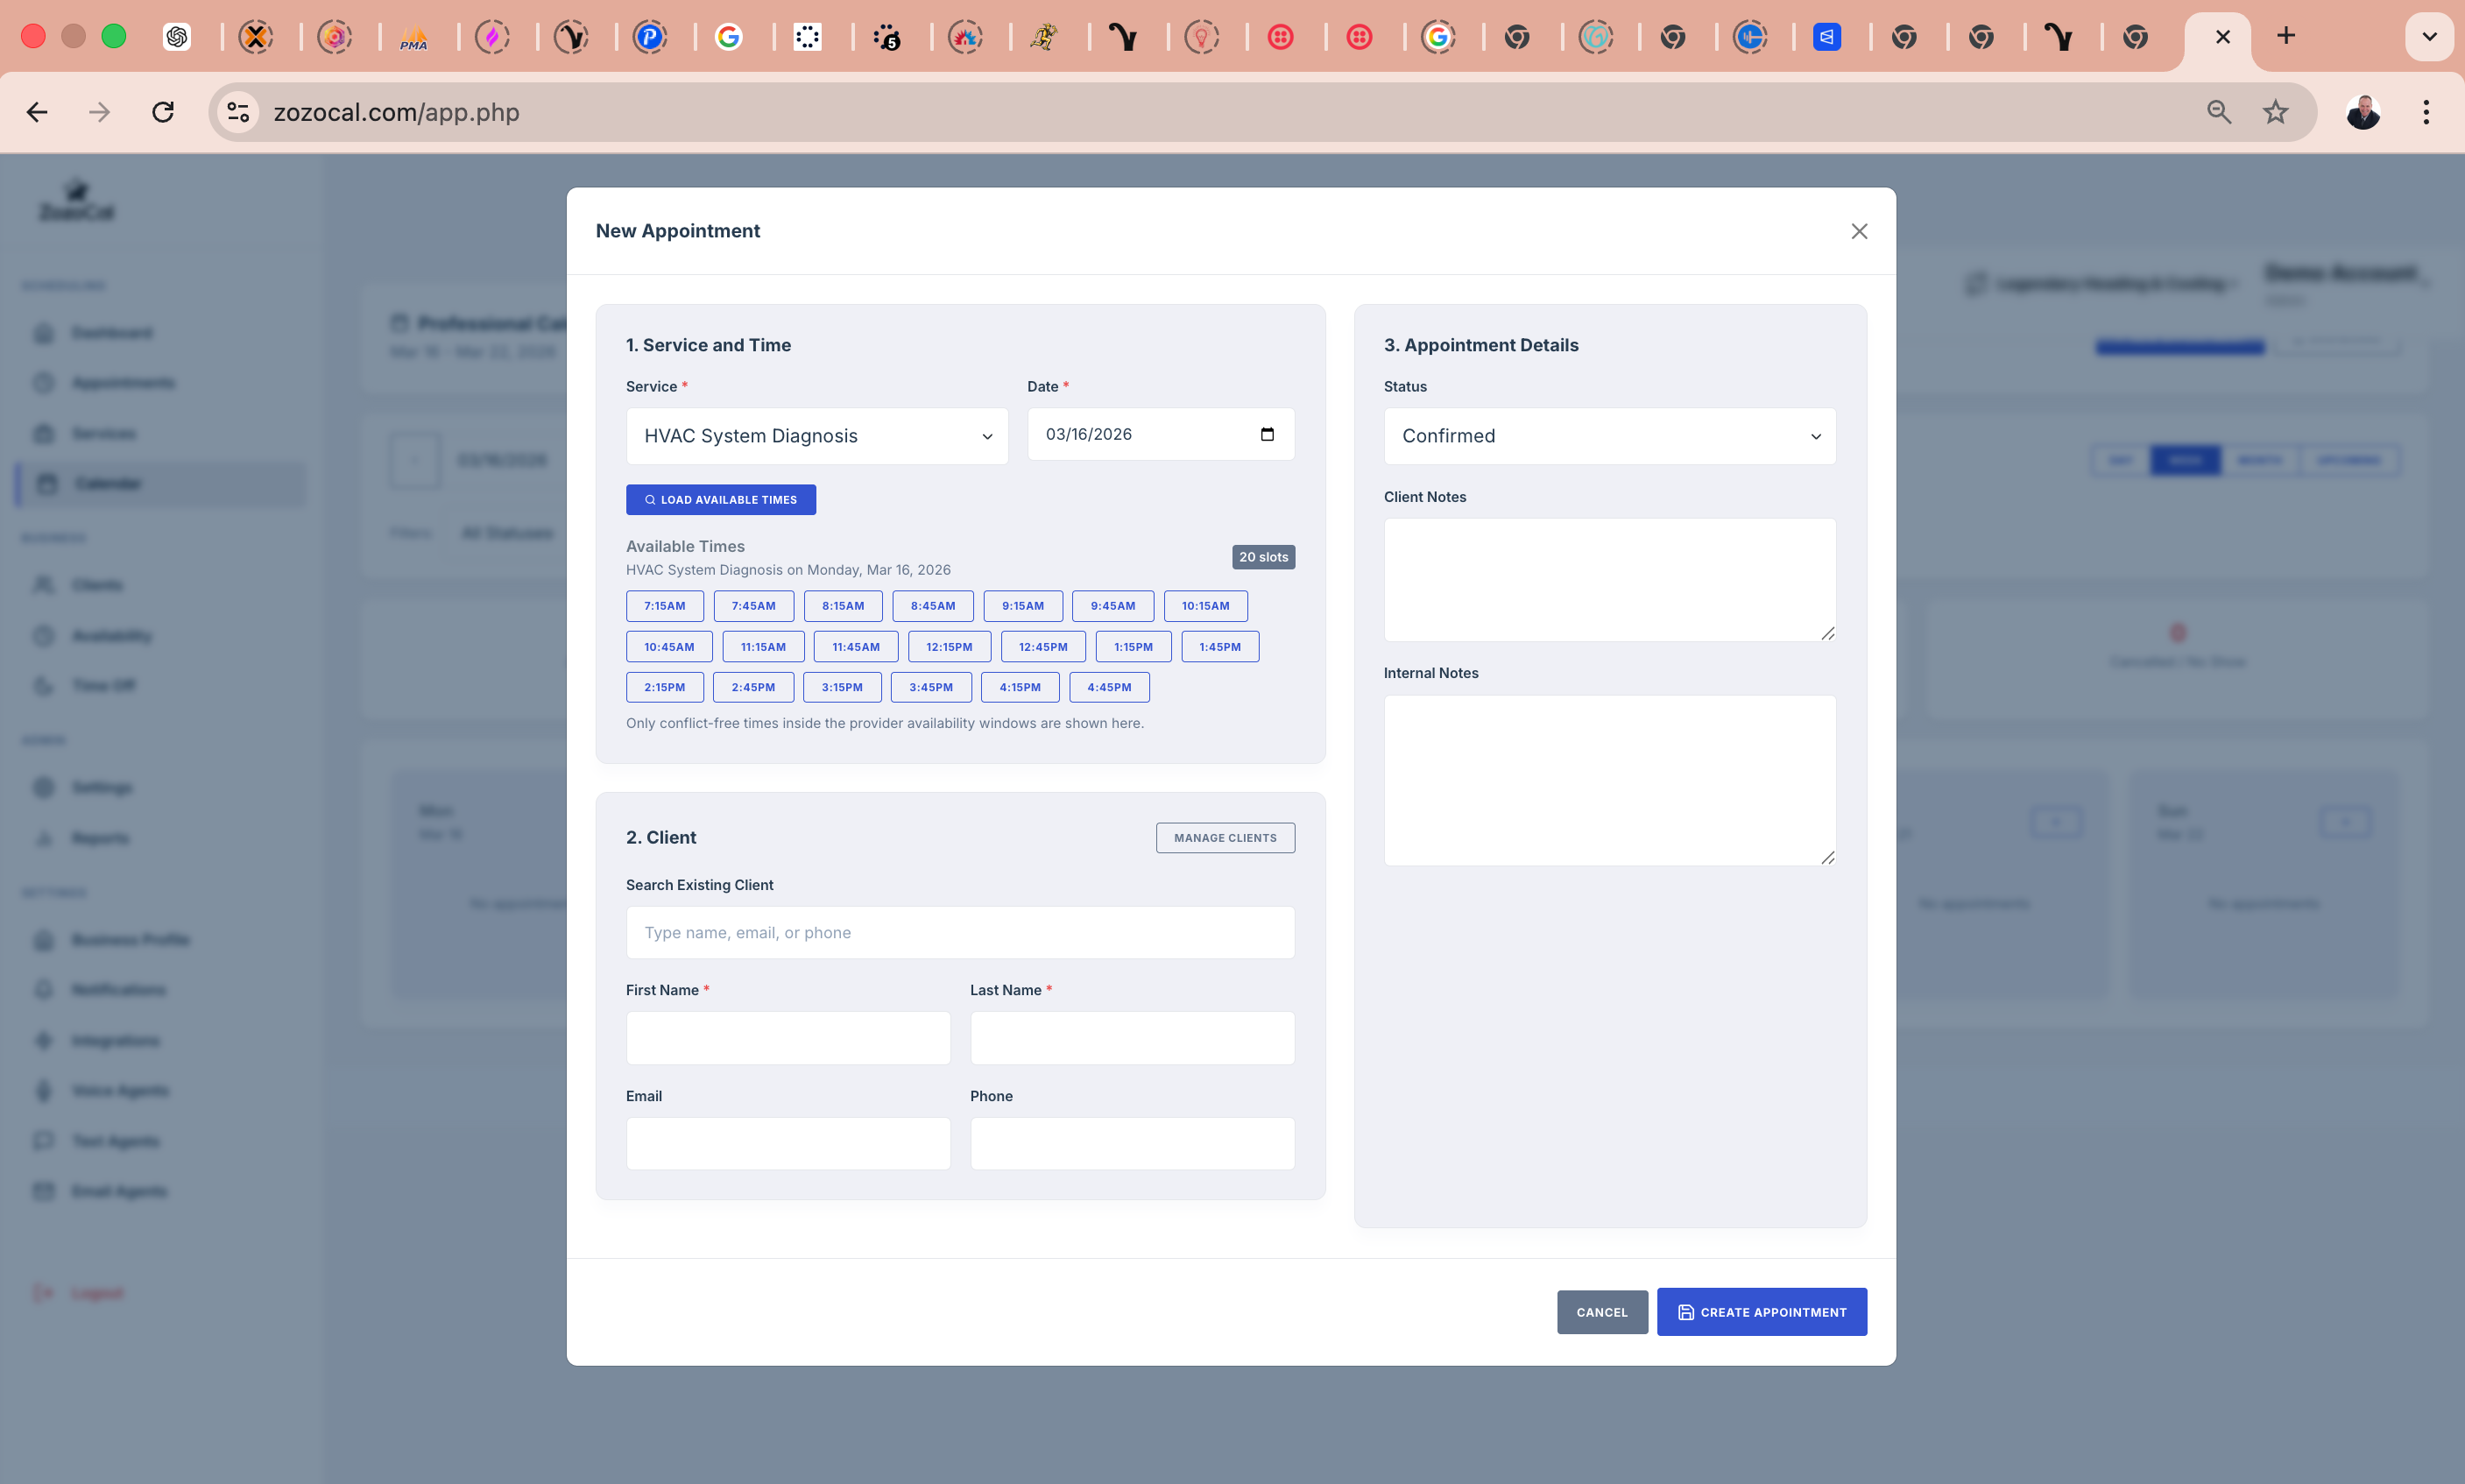This screenshot has height=1484, width=2465.
Task: Click the Chrome profile avatar
Action: pyautogui.click(x=2361, y=111)
